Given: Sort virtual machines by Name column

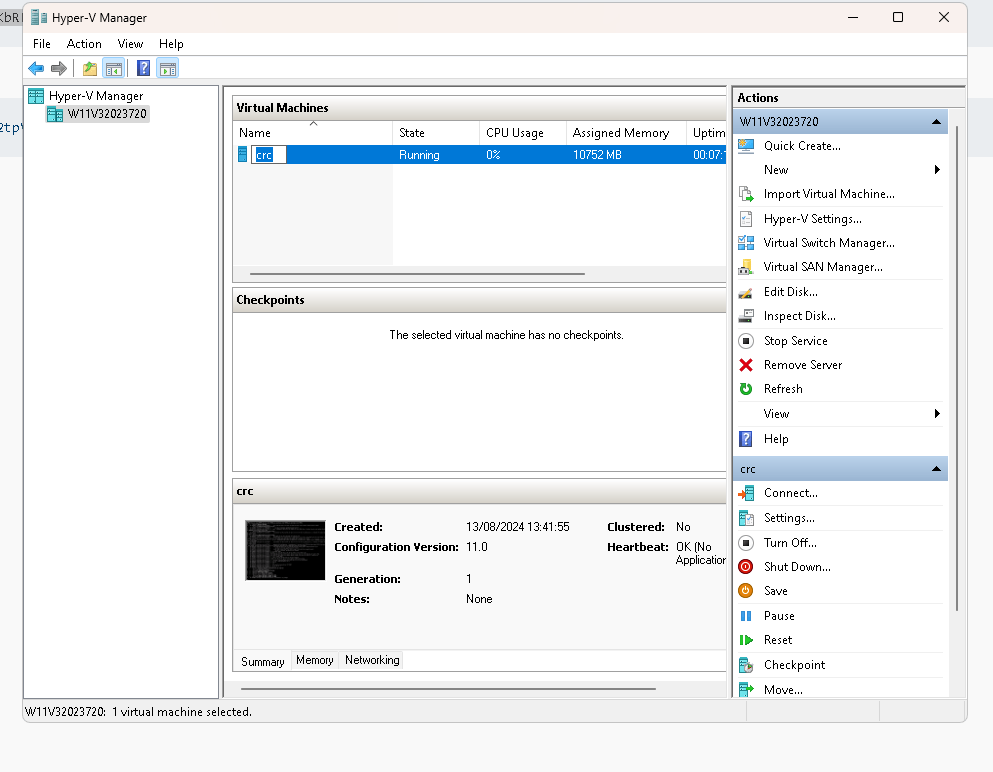Looking at the screenshot, I should [313, 133].
